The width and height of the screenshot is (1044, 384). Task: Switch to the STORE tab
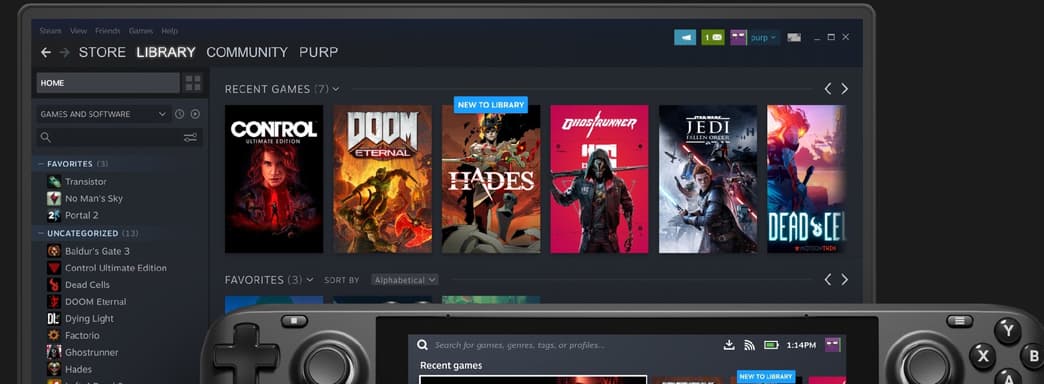click(x=102, y=53)
